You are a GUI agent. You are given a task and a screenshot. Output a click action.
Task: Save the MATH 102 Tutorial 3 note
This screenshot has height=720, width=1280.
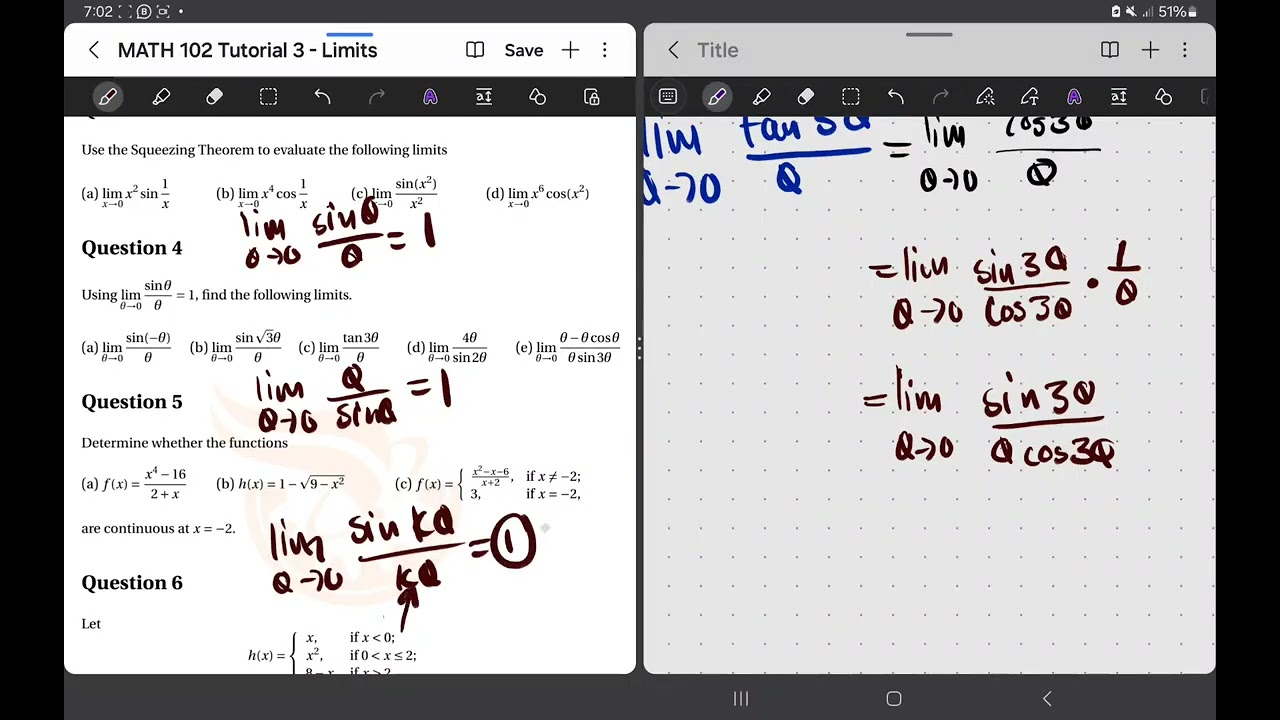coord(524,50)
